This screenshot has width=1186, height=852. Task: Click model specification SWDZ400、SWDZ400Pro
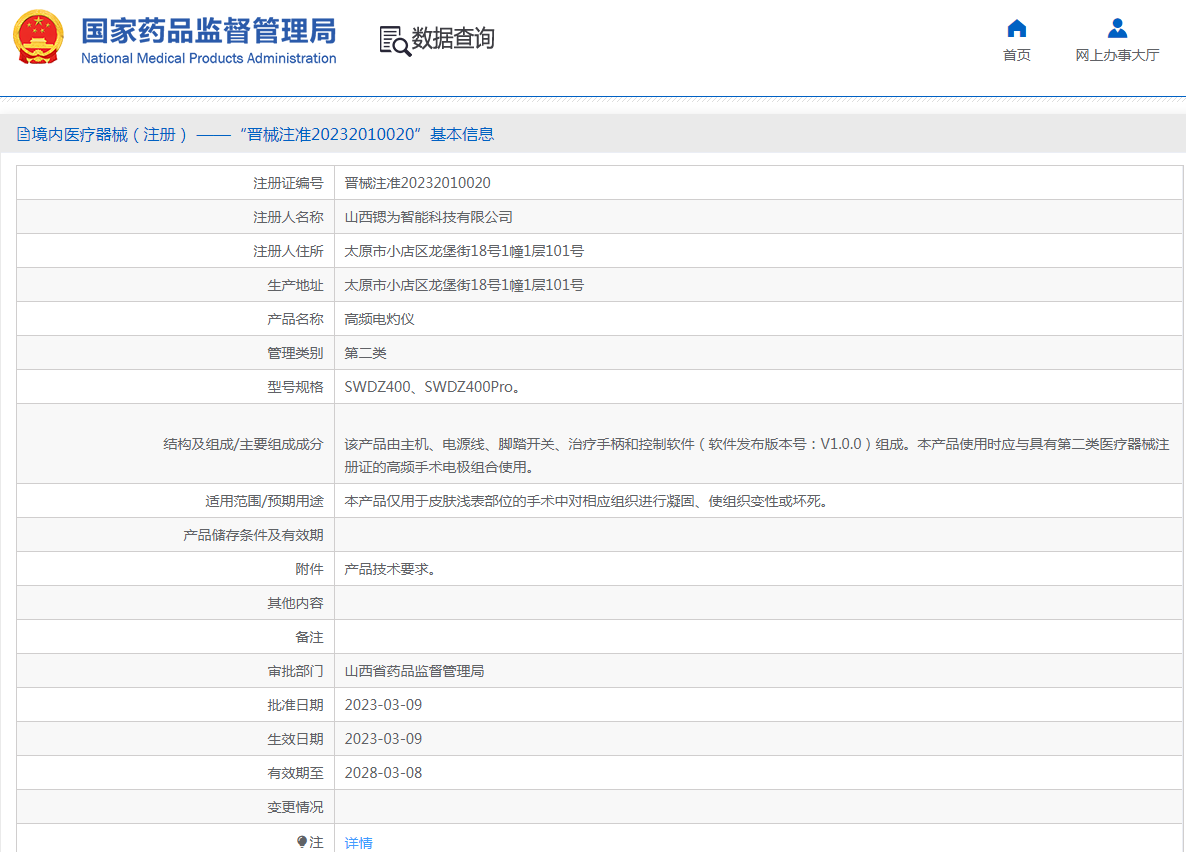432,387
